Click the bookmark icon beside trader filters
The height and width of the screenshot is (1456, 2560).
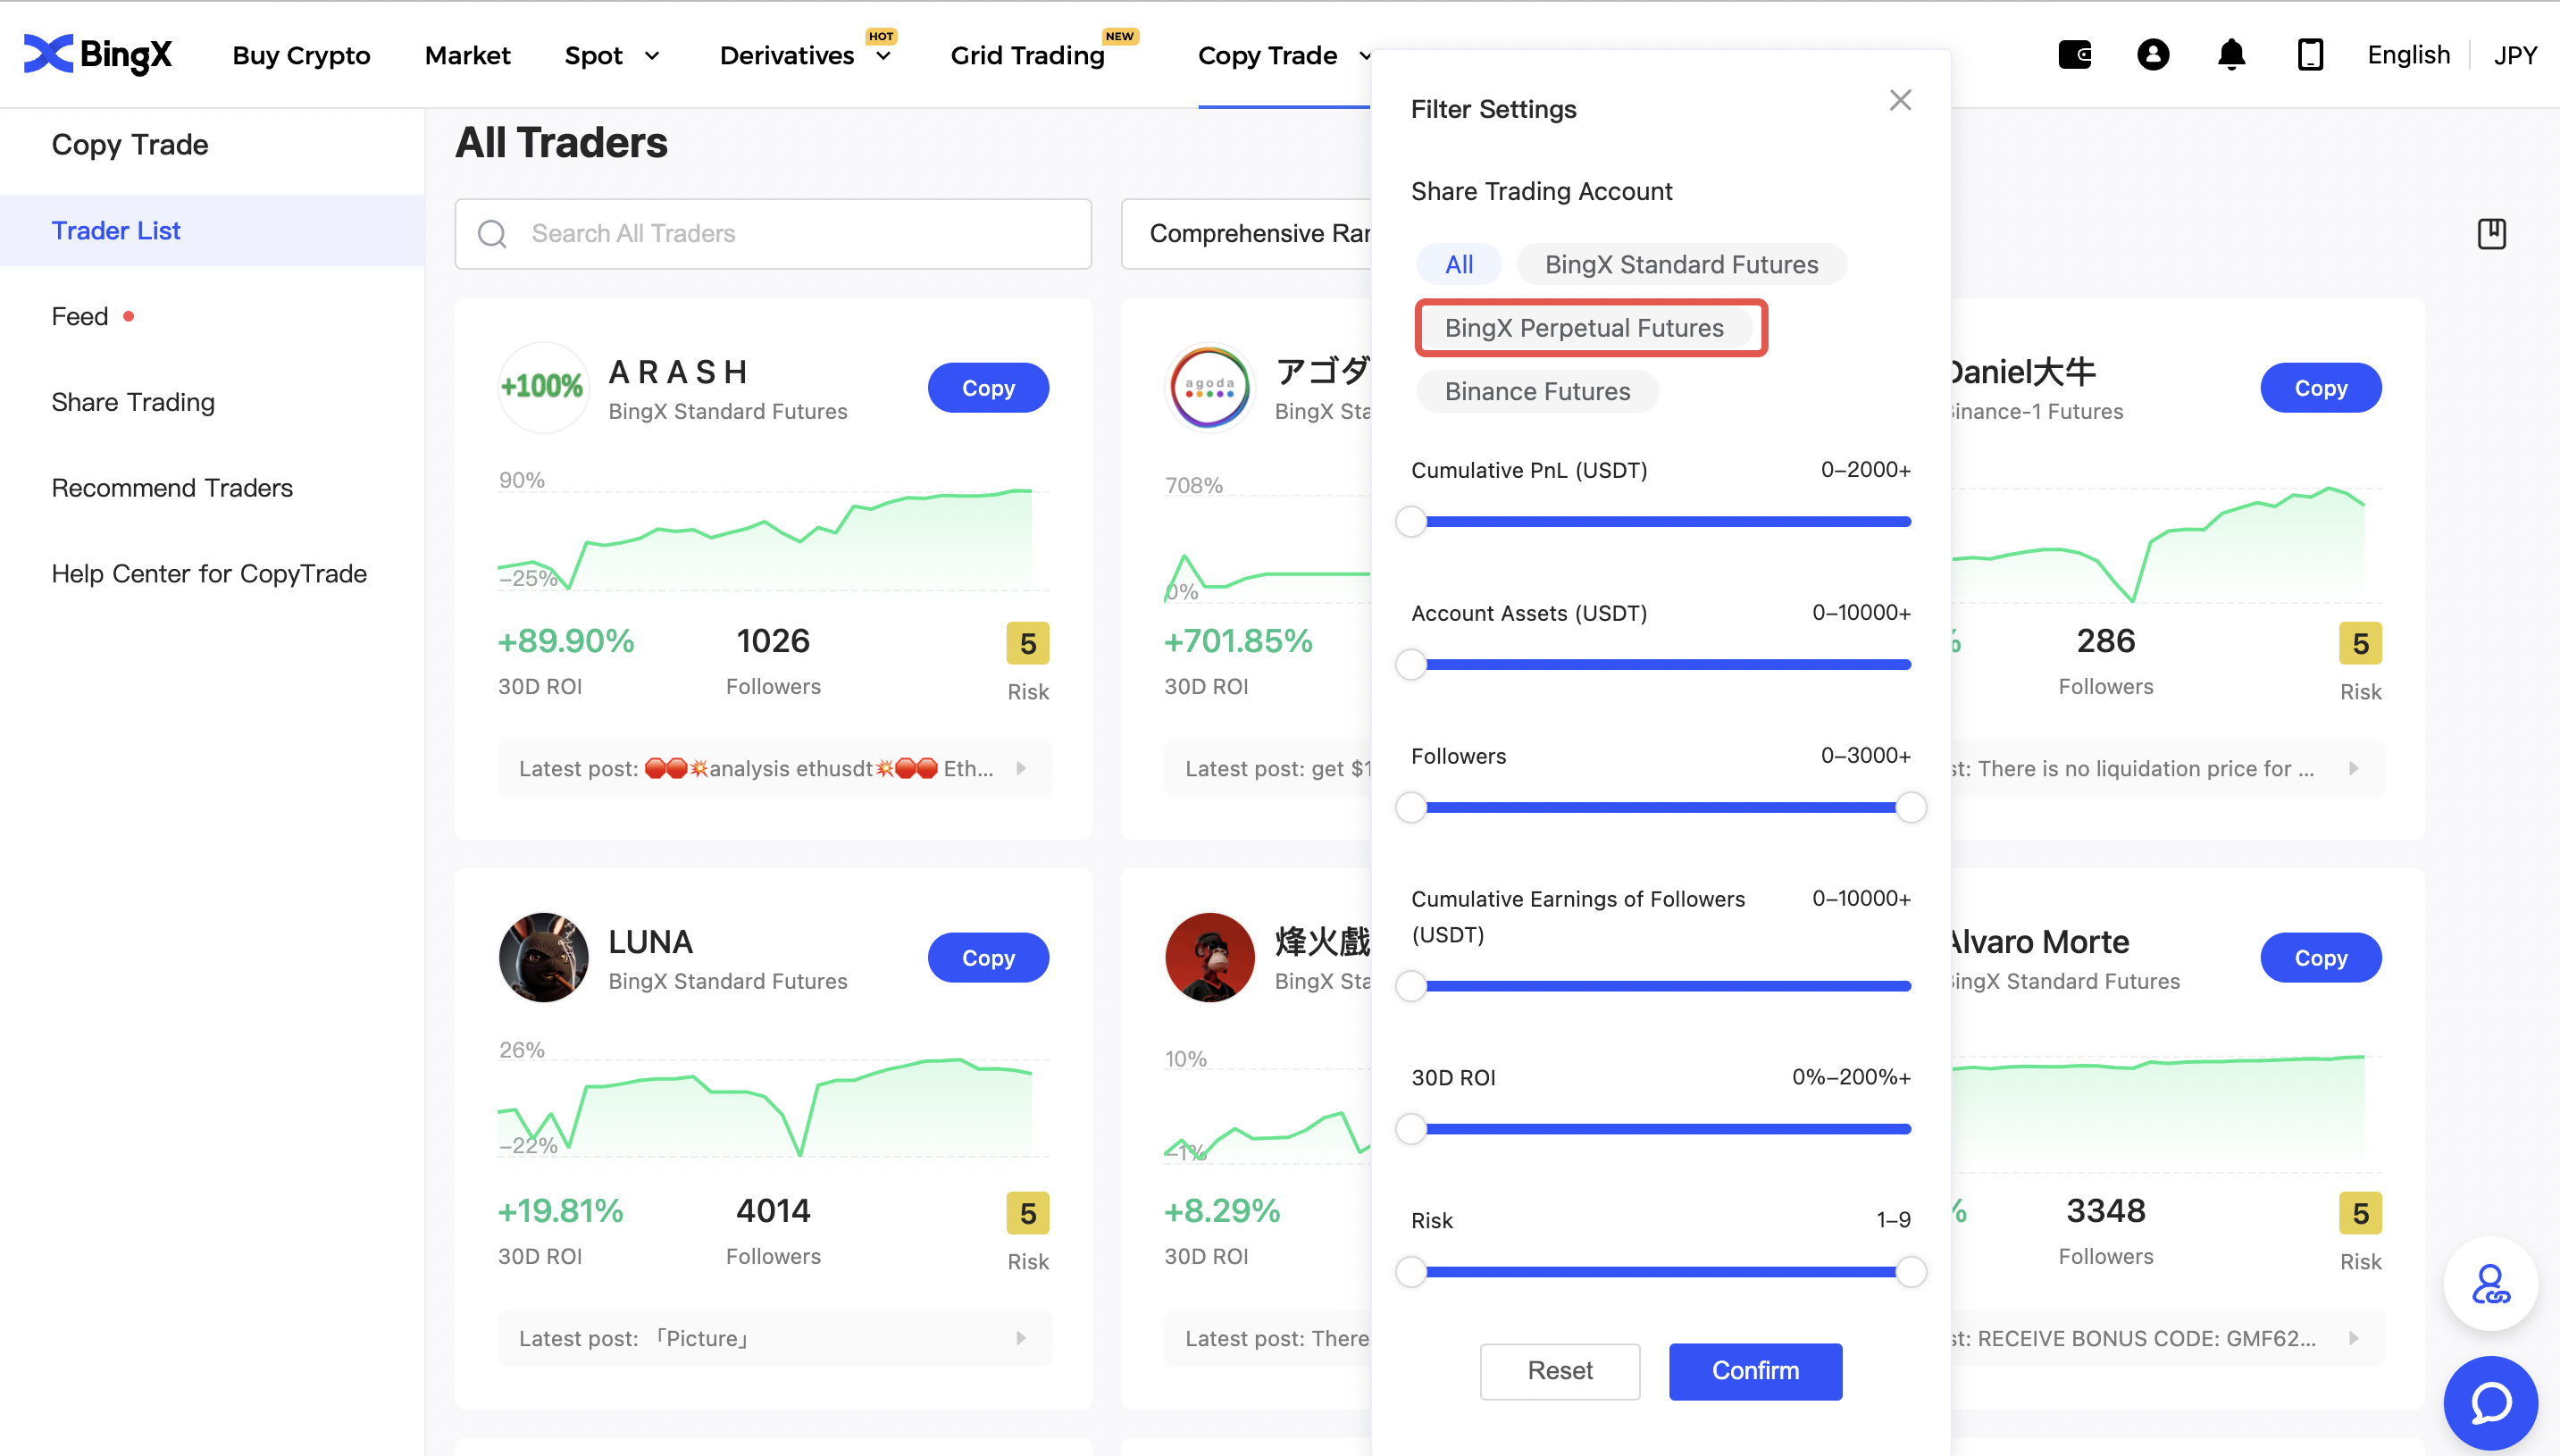[x=2491, y=234]
